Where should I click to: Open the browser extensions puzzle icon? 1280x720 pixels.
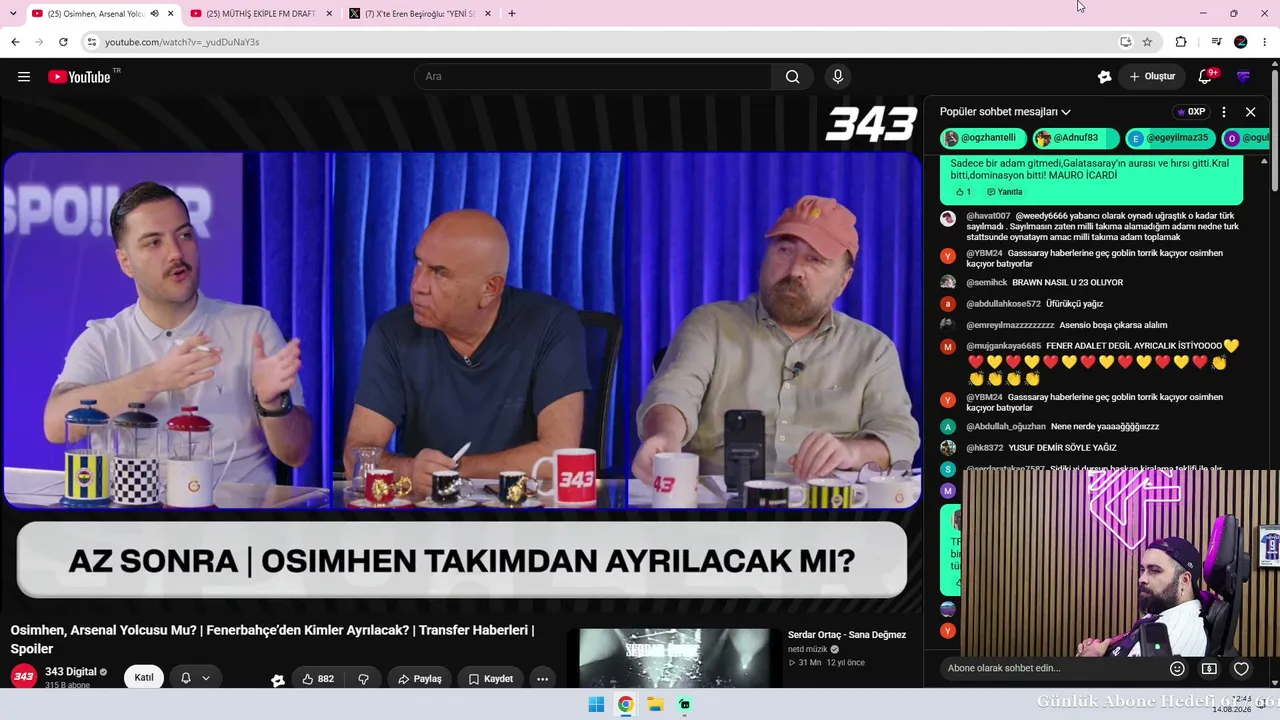(1181, 42)
